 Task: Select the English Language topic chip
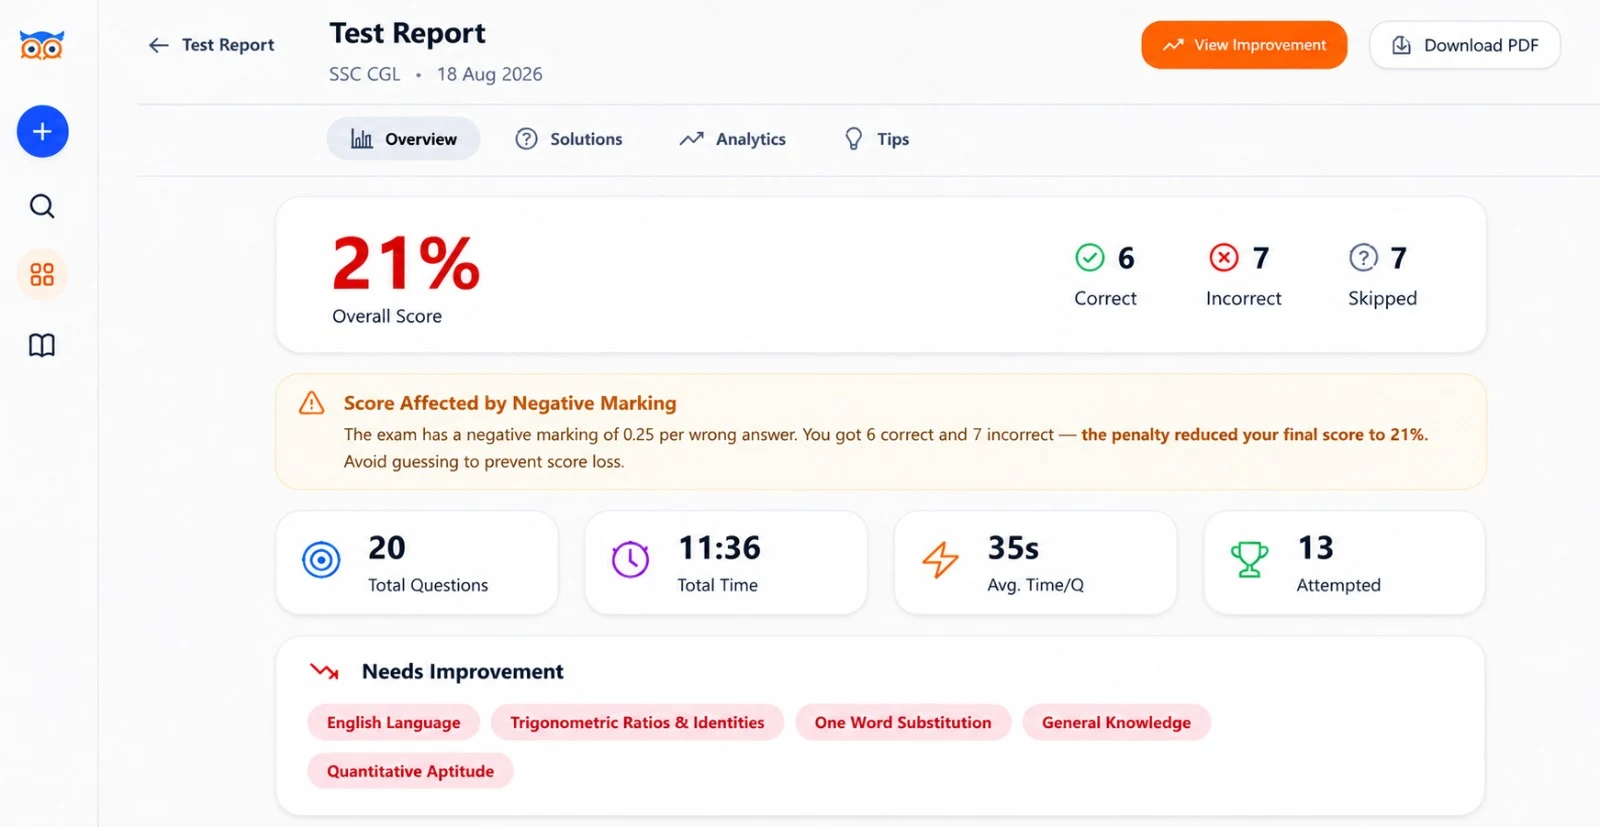tap(393, 722)
